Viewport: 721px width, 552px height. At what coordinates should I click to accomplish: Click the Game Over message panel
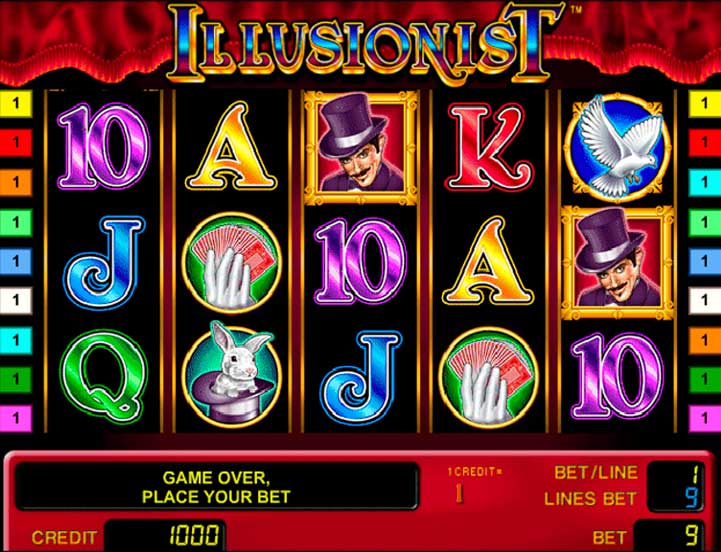[x=216, y=487]
